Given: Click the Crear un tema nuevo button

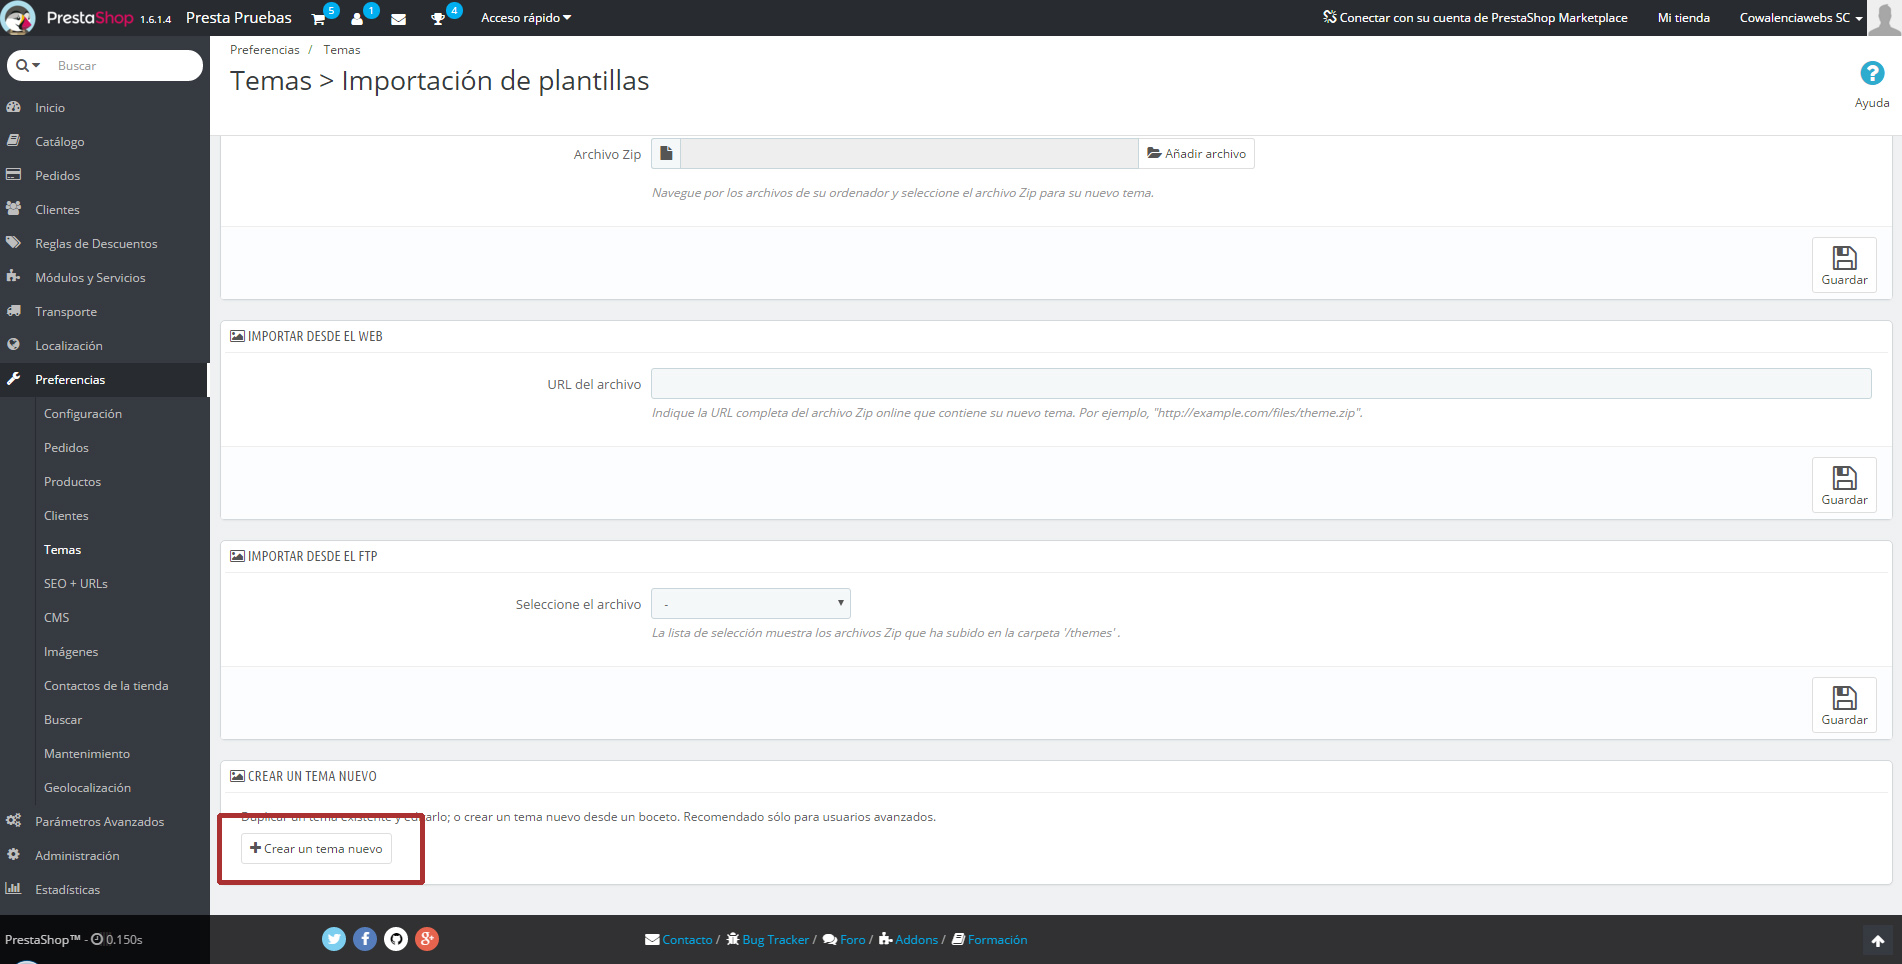Looking at the screenshot, I should [316, 849].
